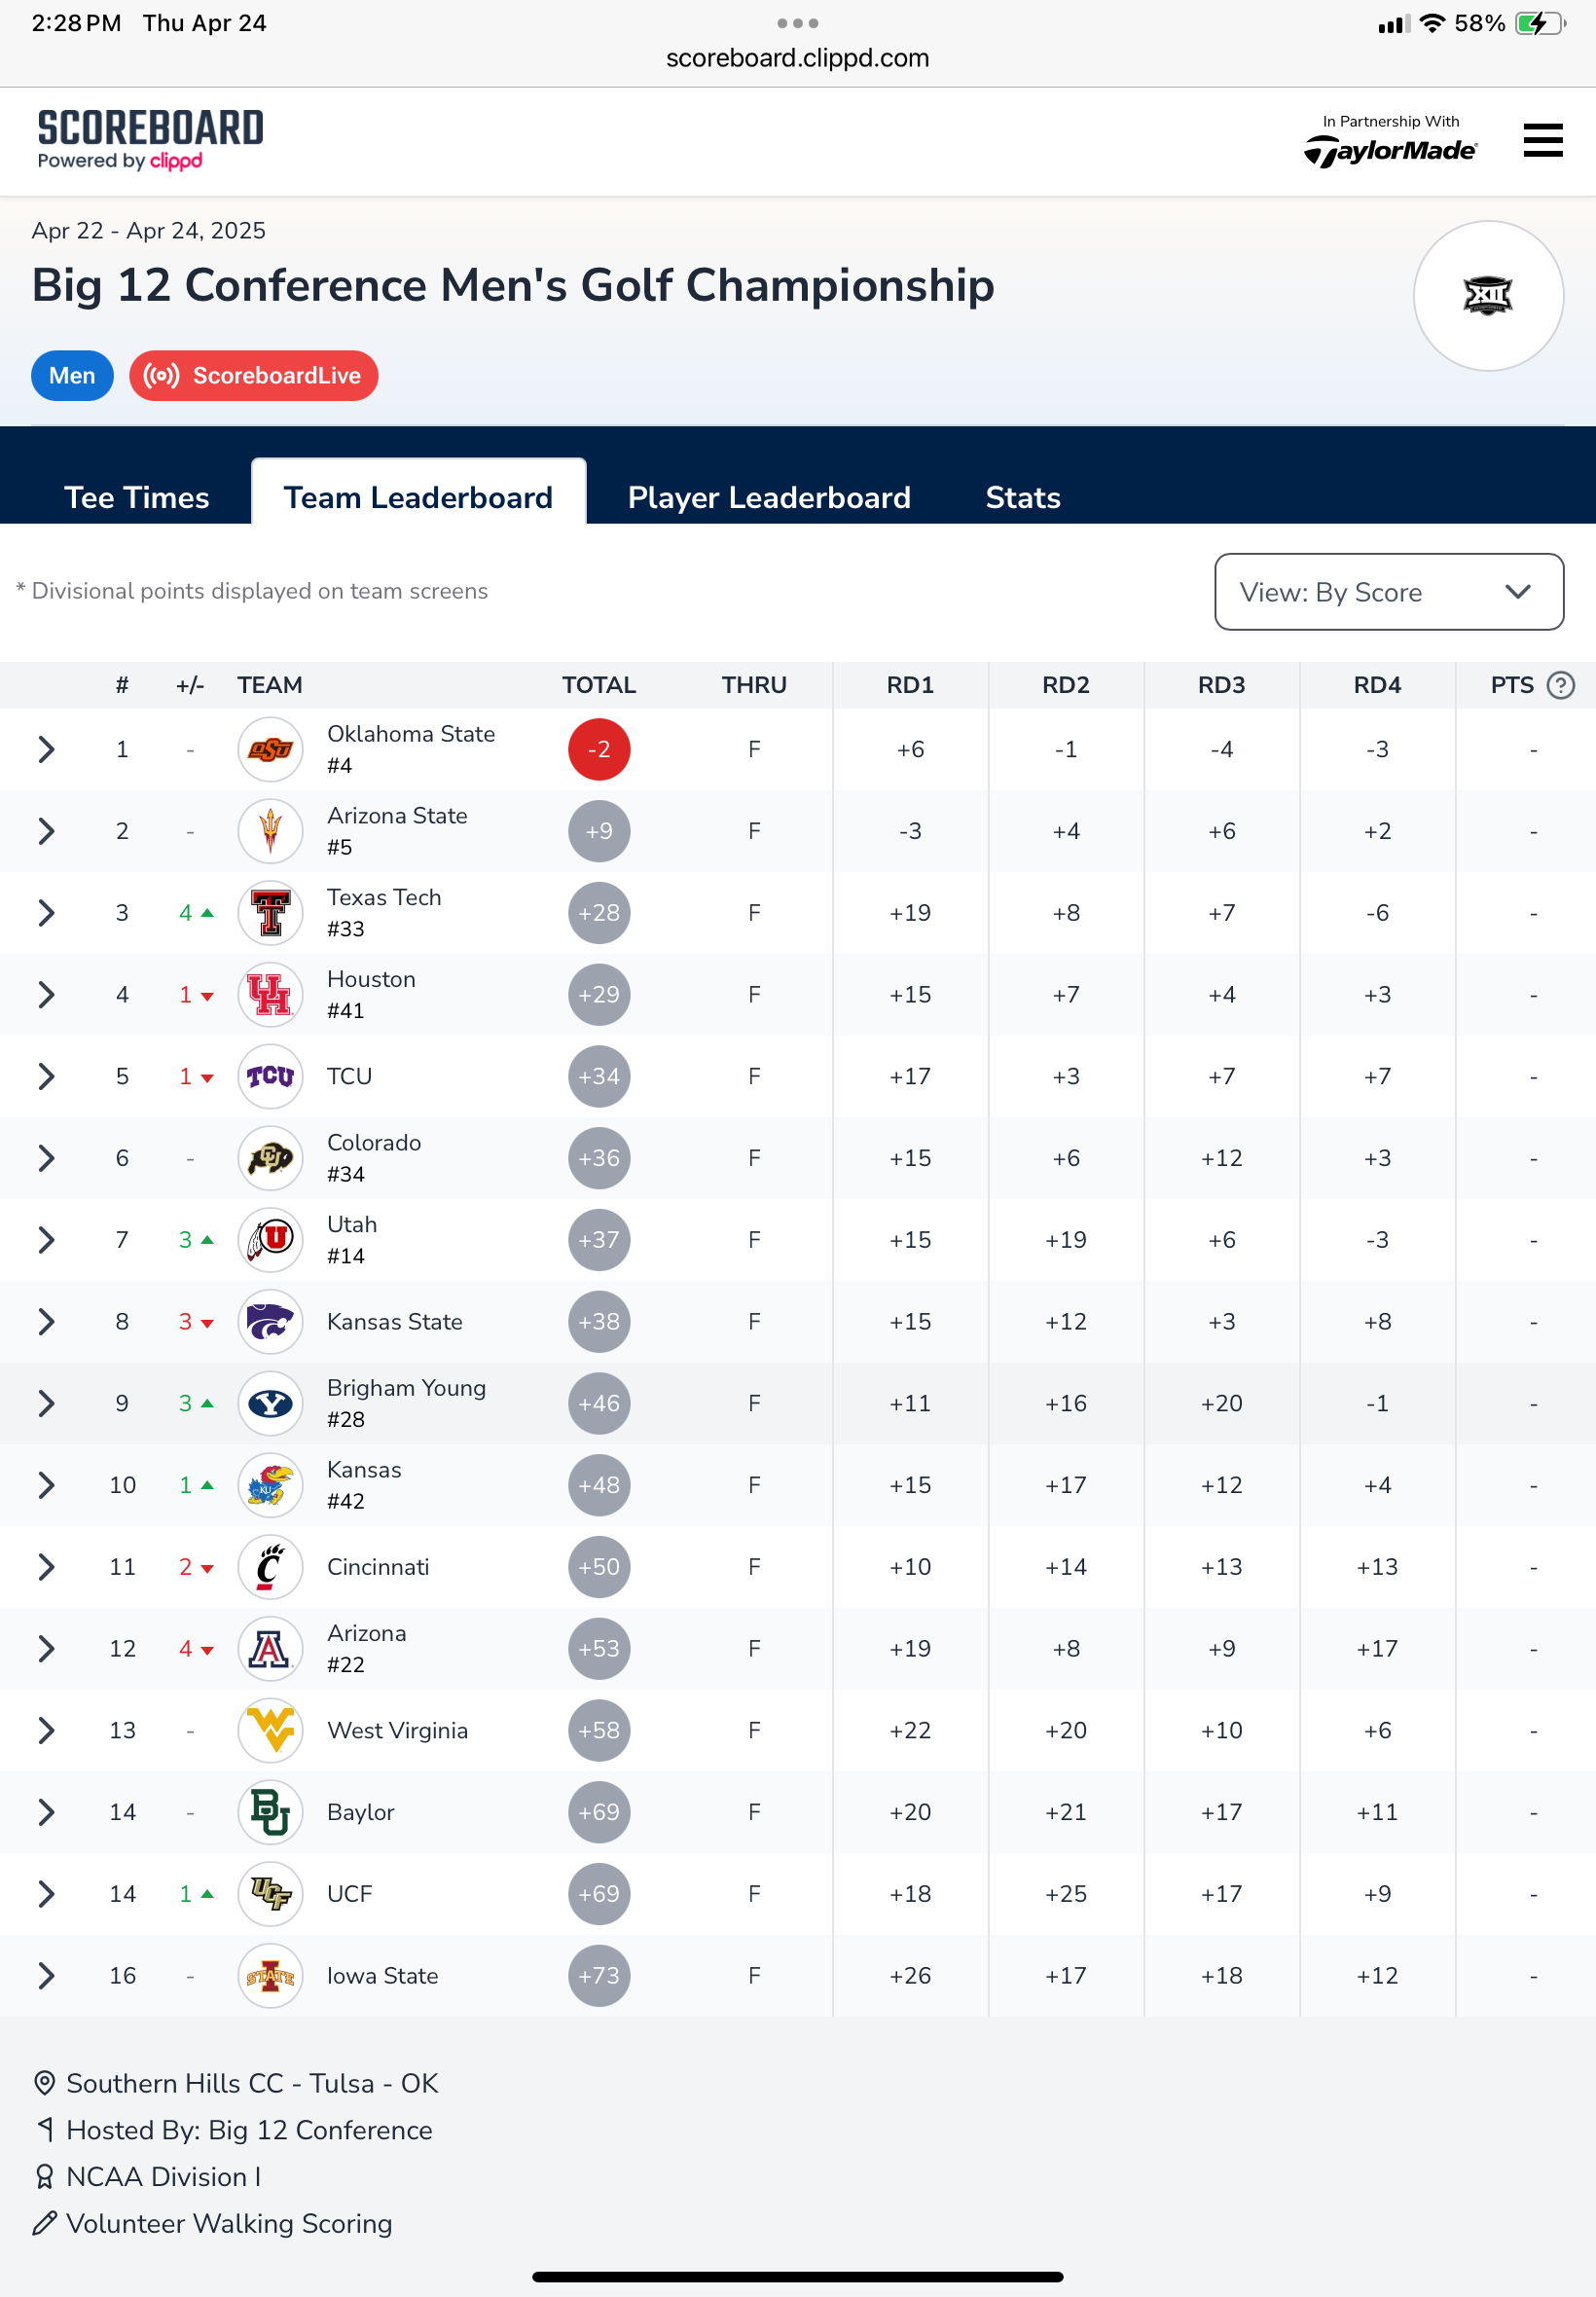1596x2297 pixels.
Task: Expand the Iowa State row chevron
Action: (x=45, y=1976)
